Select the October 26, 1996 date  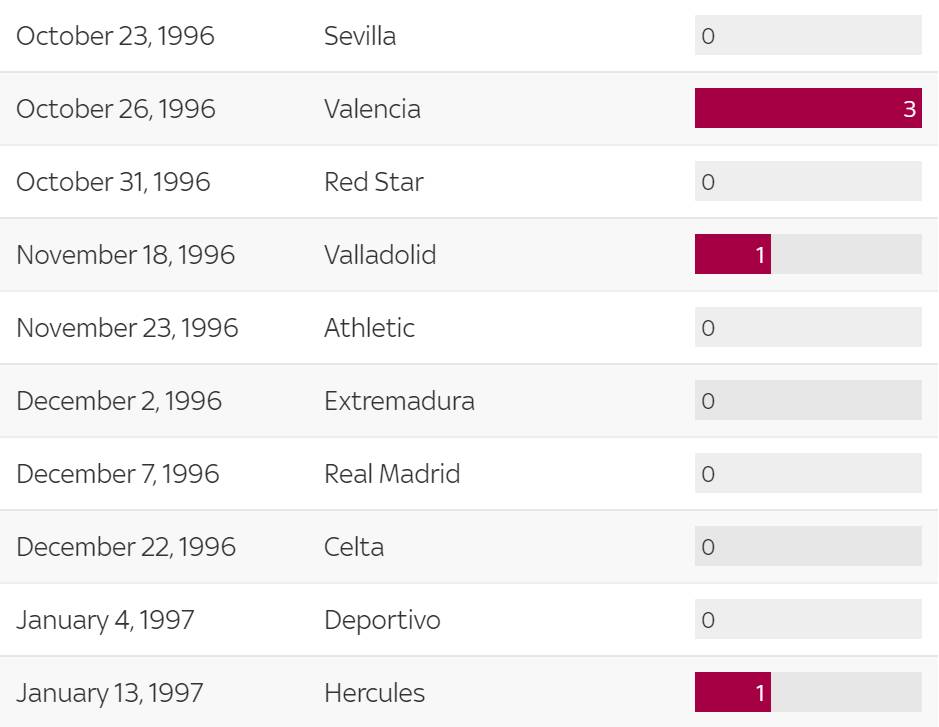(x=116, y=109)
